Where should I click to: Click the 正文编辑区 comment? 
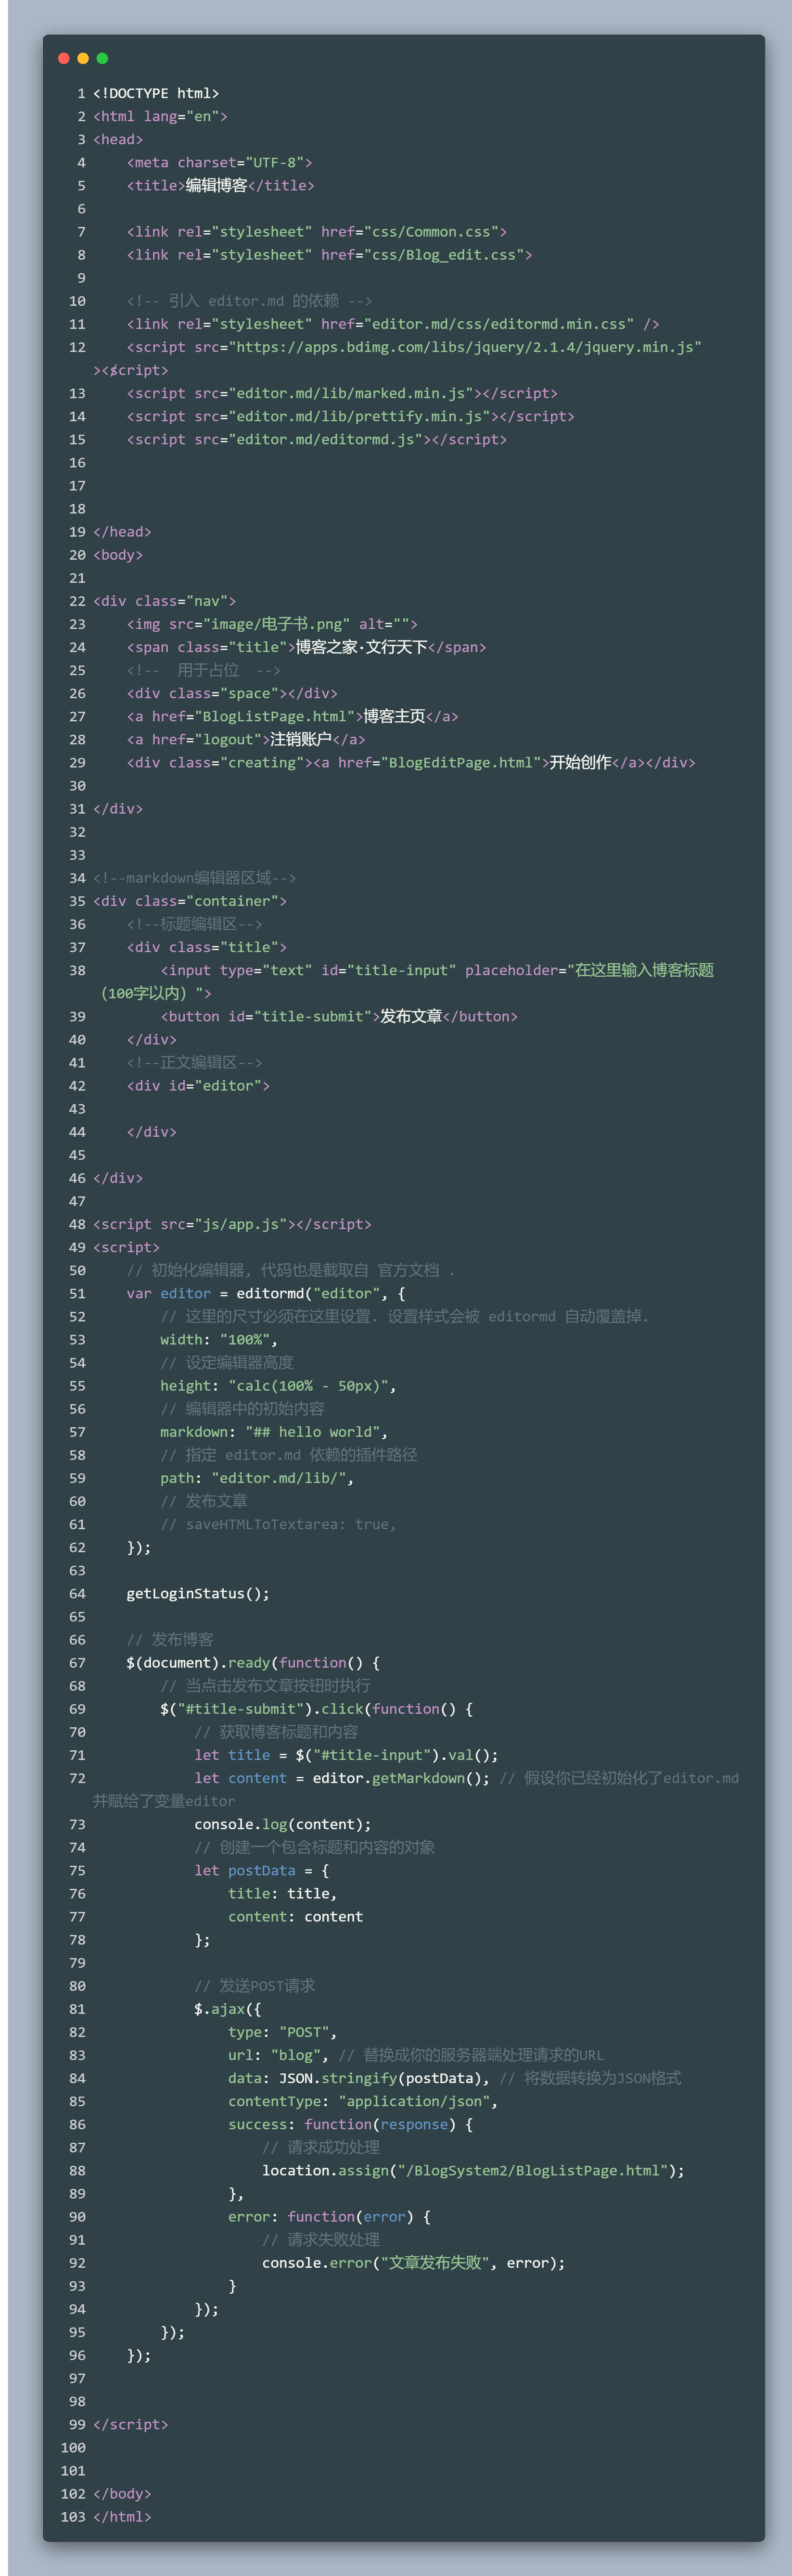point(194,1062)
